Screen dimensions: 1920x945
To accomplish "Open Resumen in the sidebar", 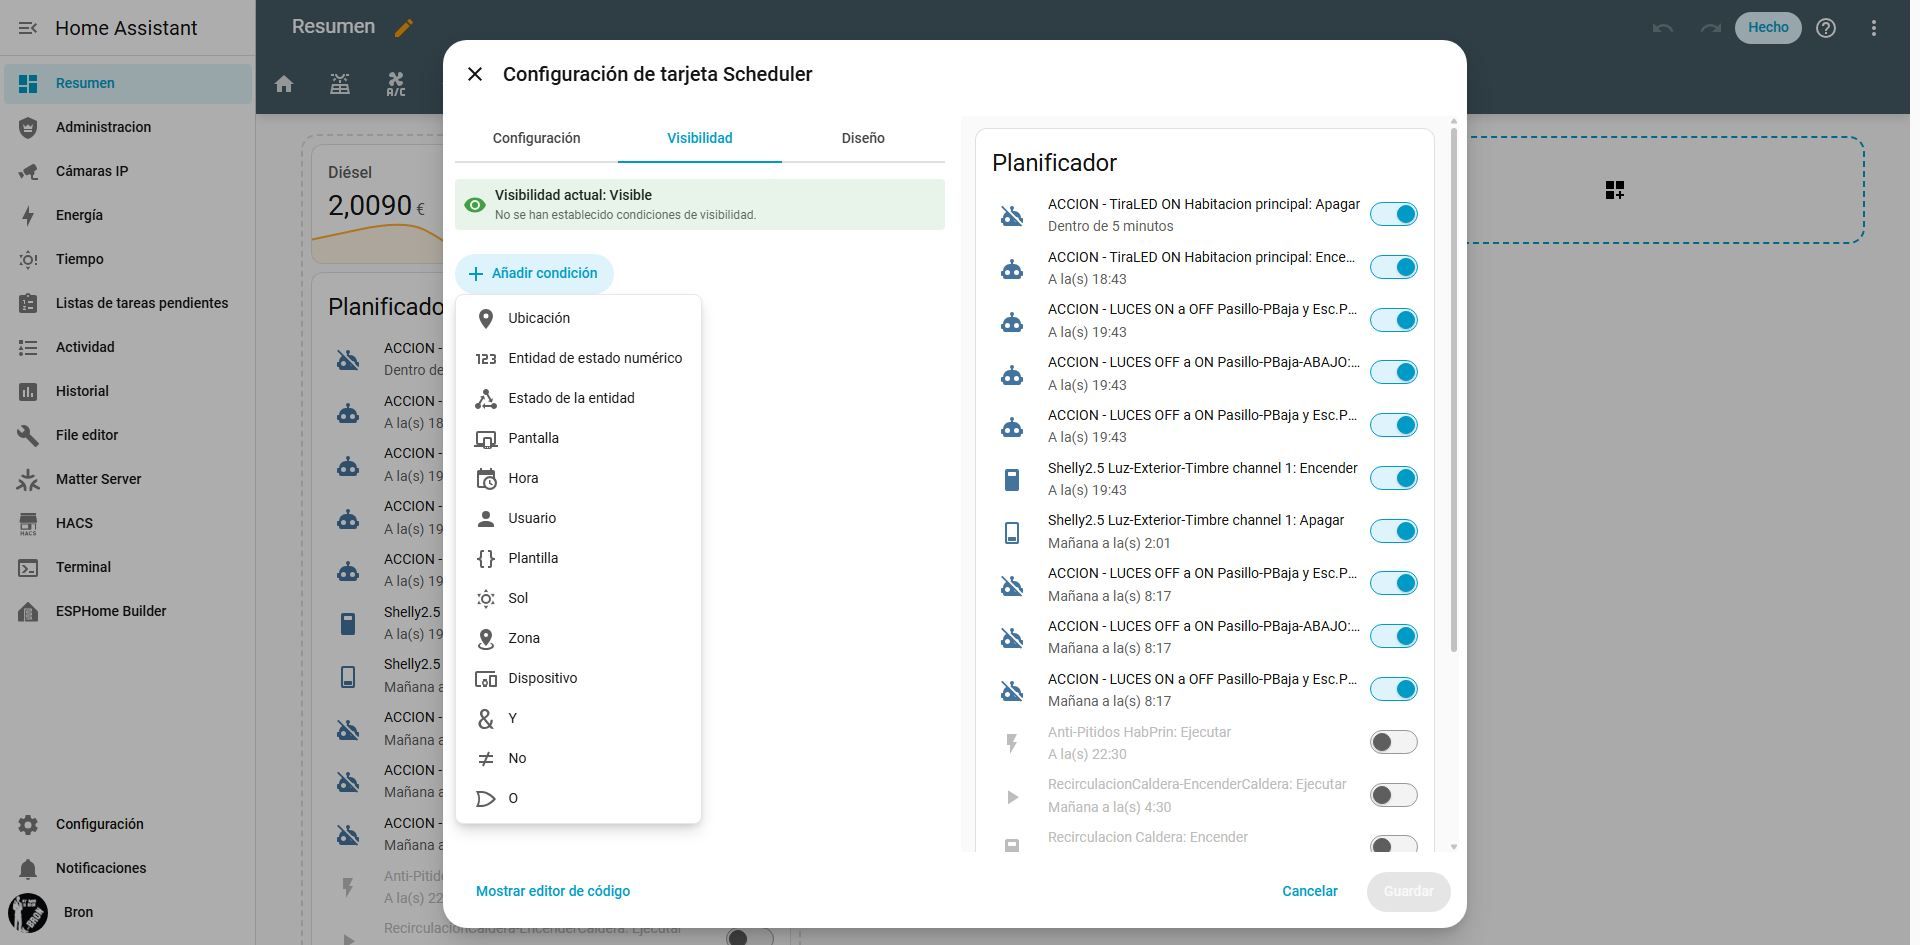I will (128, 83).
